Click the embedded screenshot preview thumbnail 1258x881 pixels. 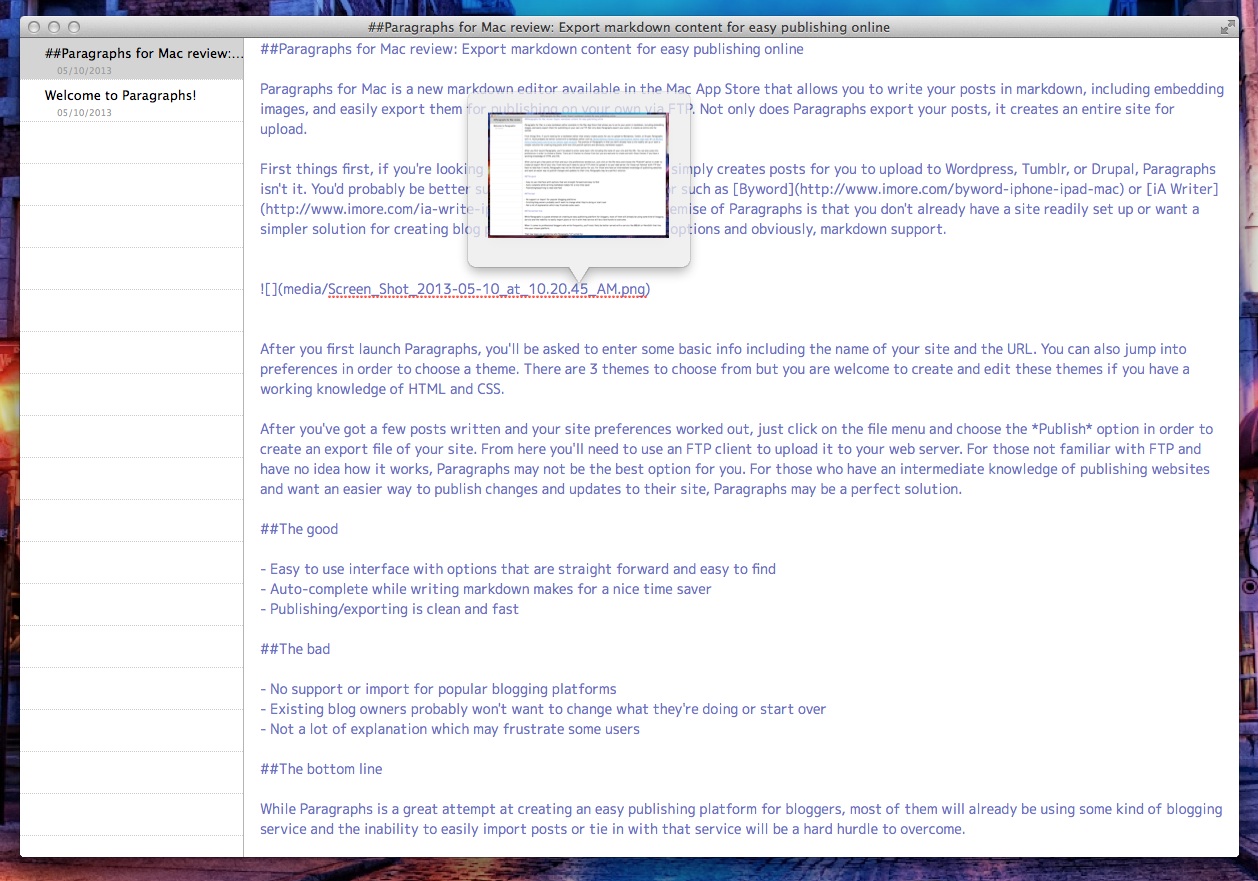[x=578, y=174]
